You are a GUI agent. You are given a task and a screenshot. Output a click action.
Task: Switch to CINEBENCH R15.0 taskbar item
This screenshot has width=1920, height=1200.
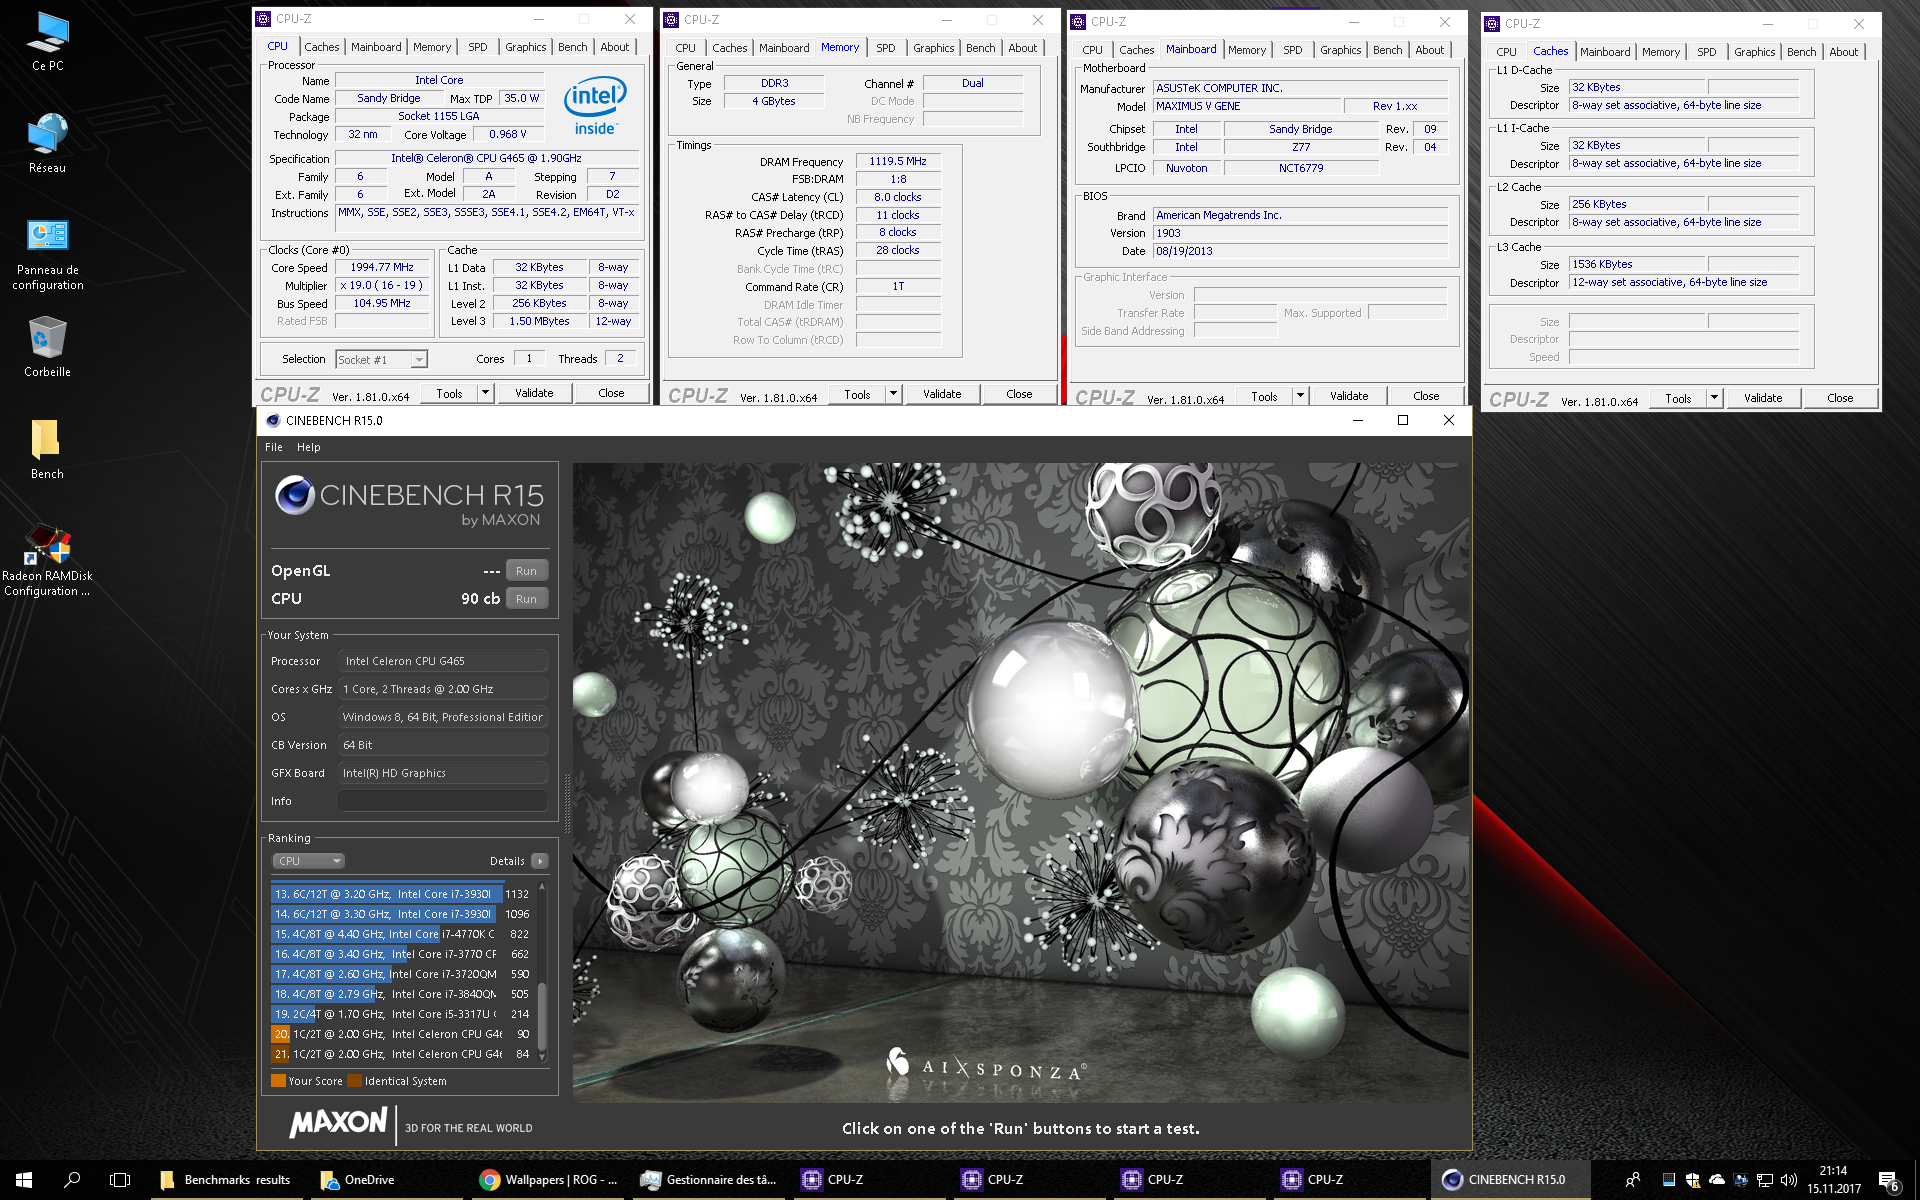coord(1510,1180)
